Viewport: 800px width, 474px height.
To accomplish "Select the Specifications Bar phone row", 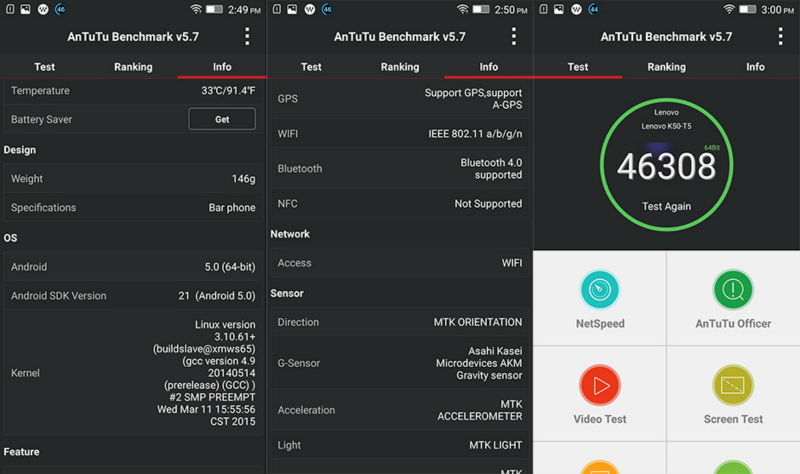I will 133,208.
